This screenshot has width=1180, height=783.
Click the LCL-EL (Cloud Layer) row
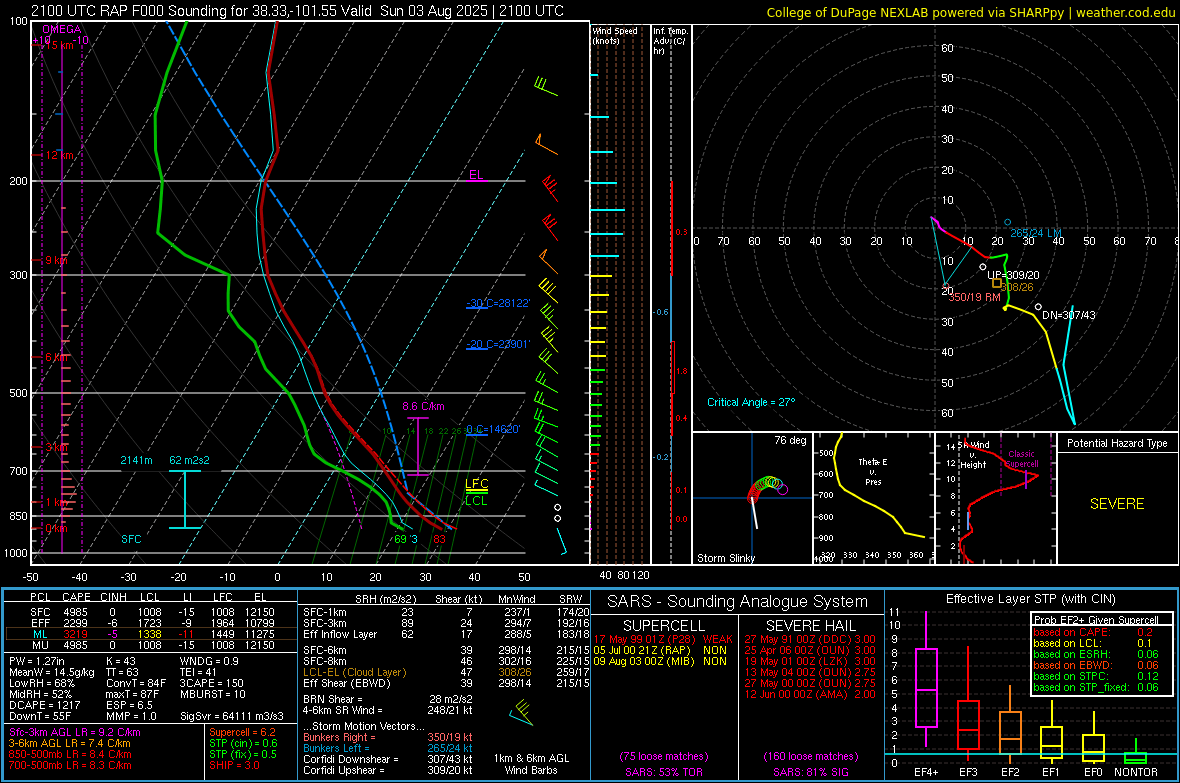coord(446,672)
